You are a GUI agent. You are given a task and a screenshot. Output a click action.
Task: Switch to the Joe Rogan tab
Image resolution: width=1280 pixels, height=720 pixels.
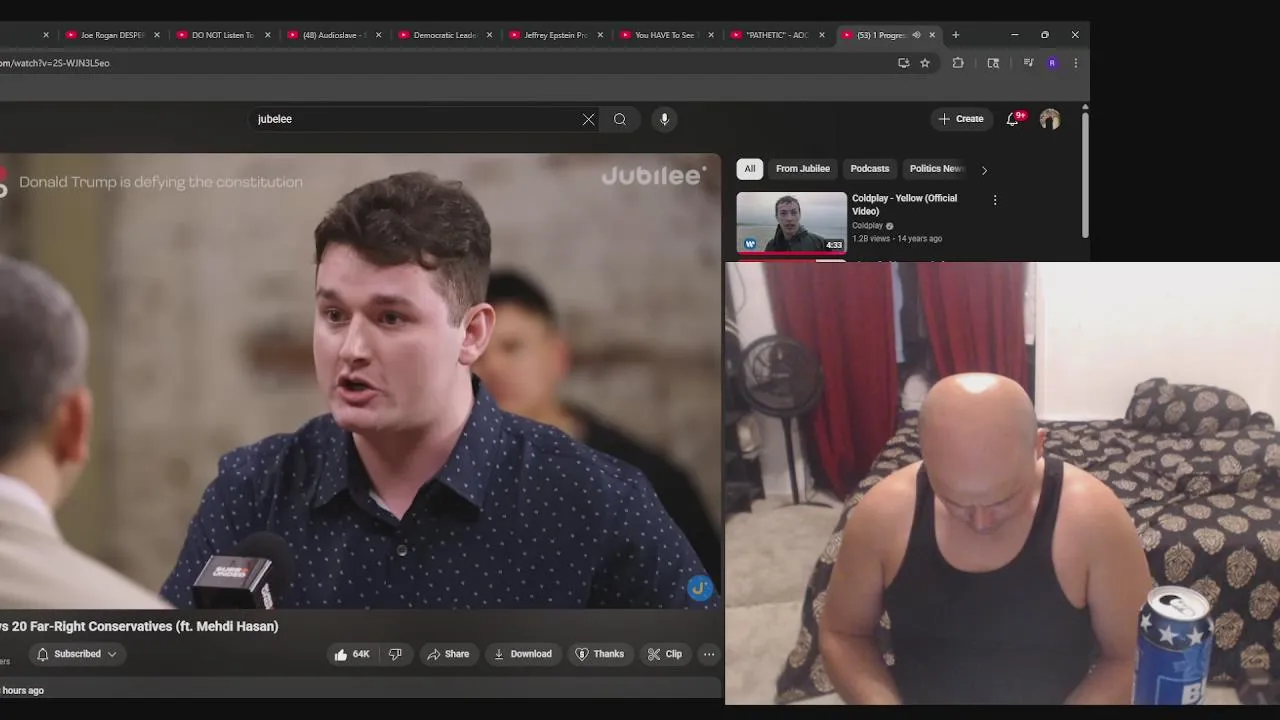click(x=111, y=35)
